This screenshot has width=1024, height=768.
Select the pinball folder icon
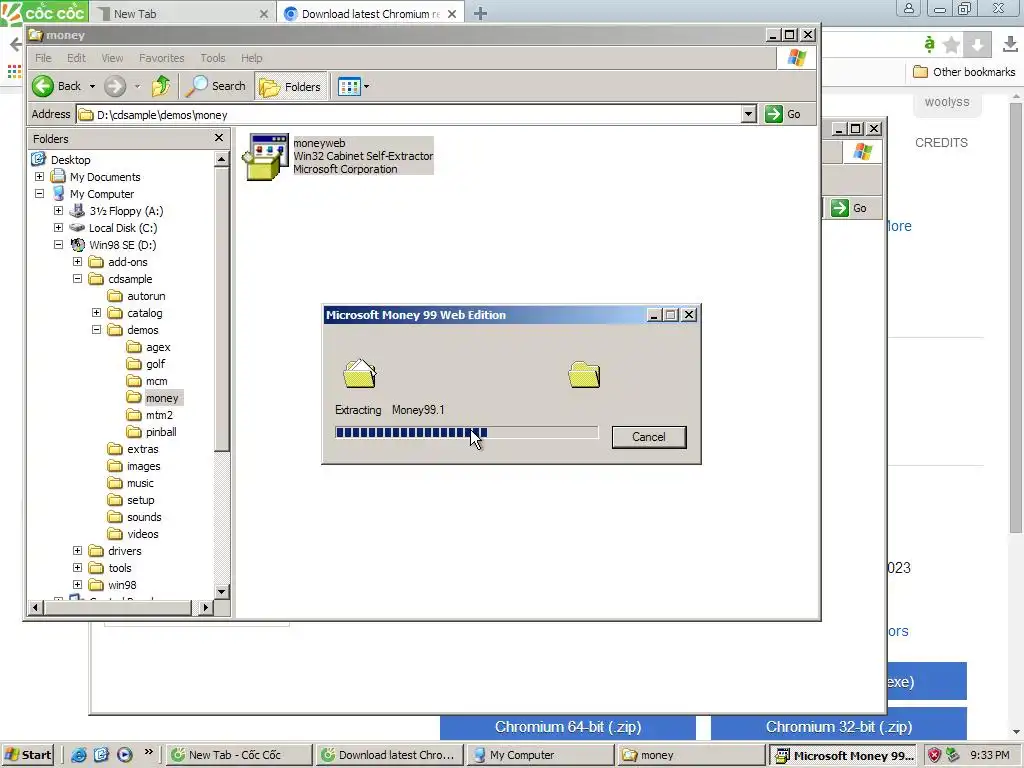tap(134, 432)
